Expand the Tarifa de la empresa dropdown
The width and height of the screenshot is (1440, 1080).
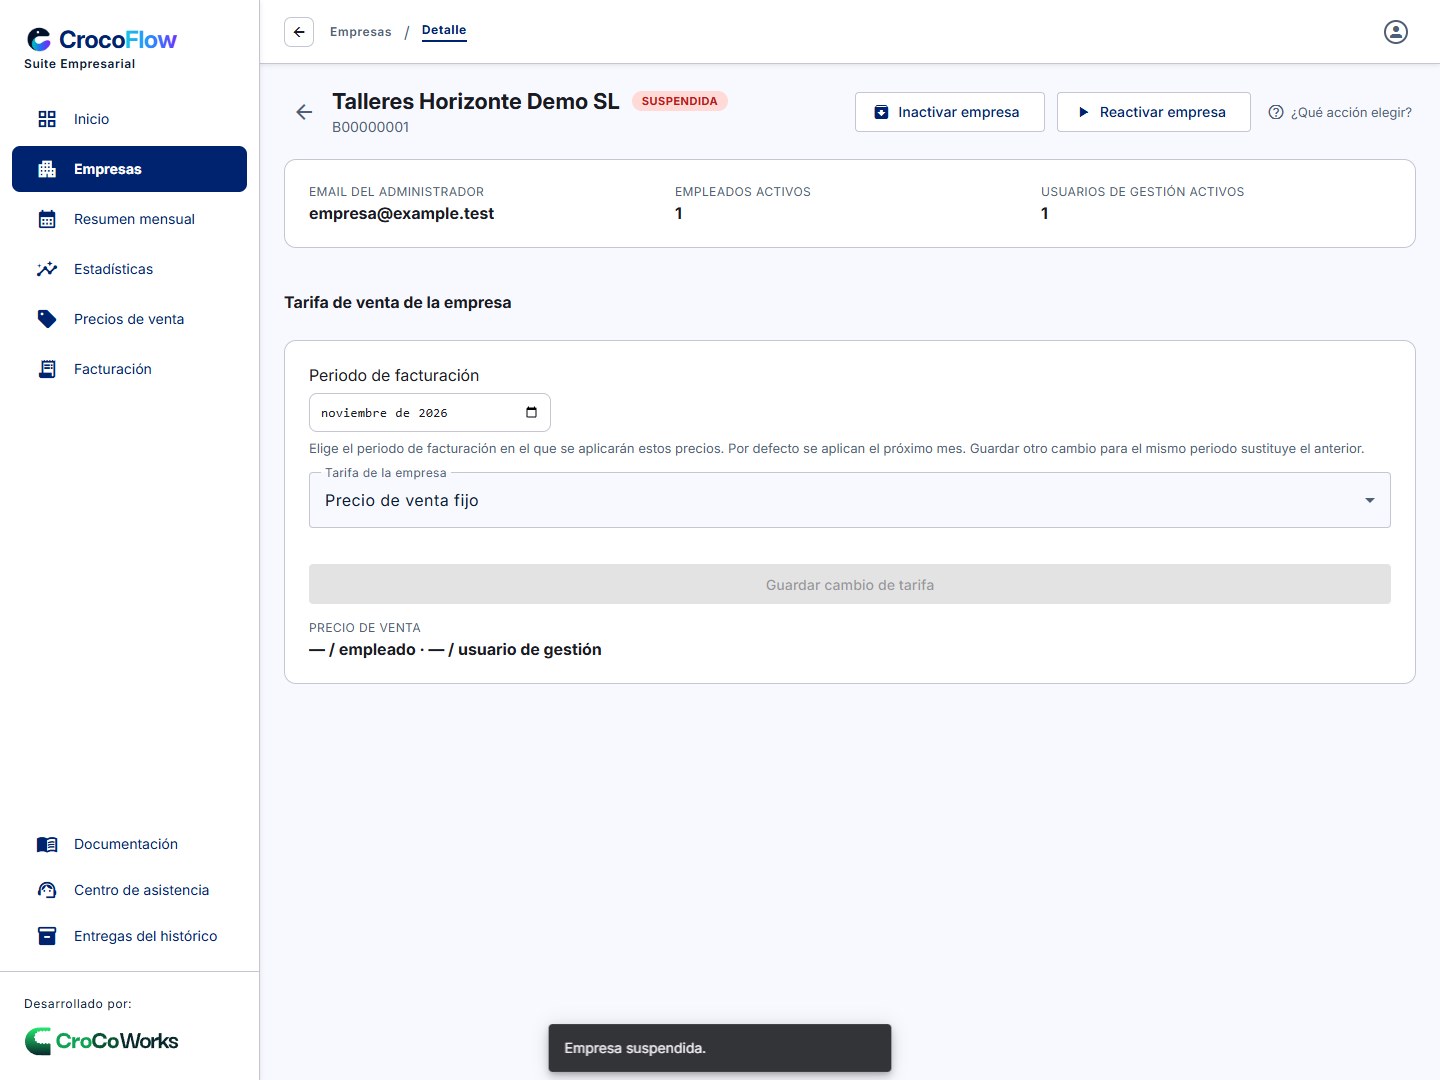[x=850, y=500]
